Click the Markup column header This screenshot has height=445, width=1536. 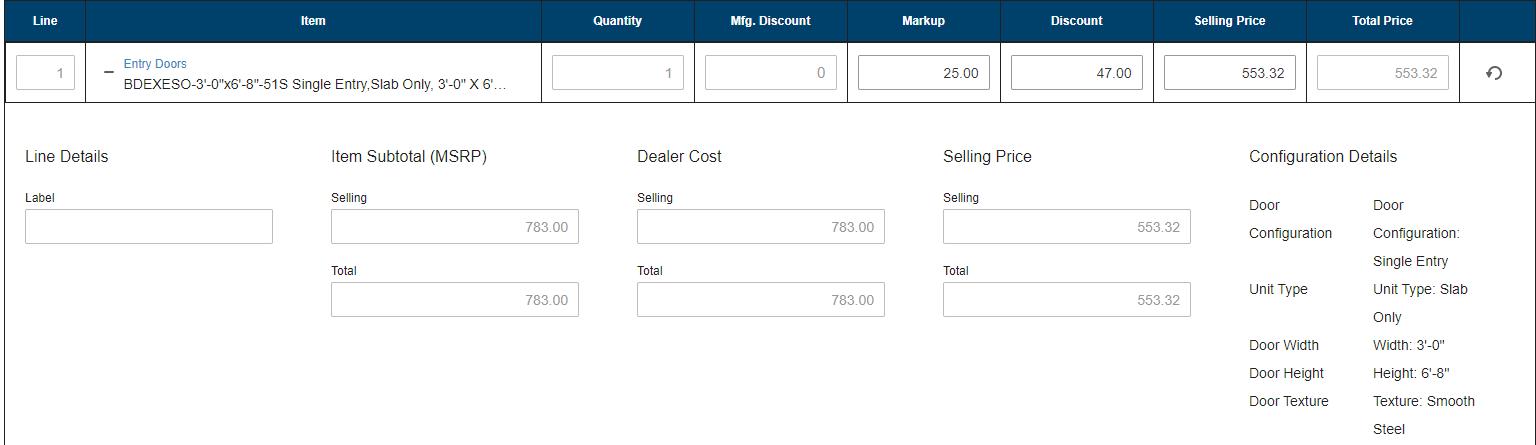pyautogui.click(x=923, y=21)
